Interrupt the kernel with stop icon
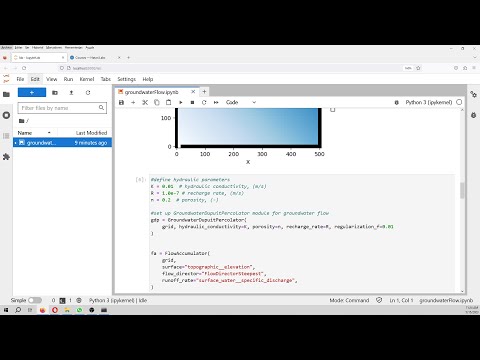The height and width of the screenshot is (360, 480). (x=192, y=102)
